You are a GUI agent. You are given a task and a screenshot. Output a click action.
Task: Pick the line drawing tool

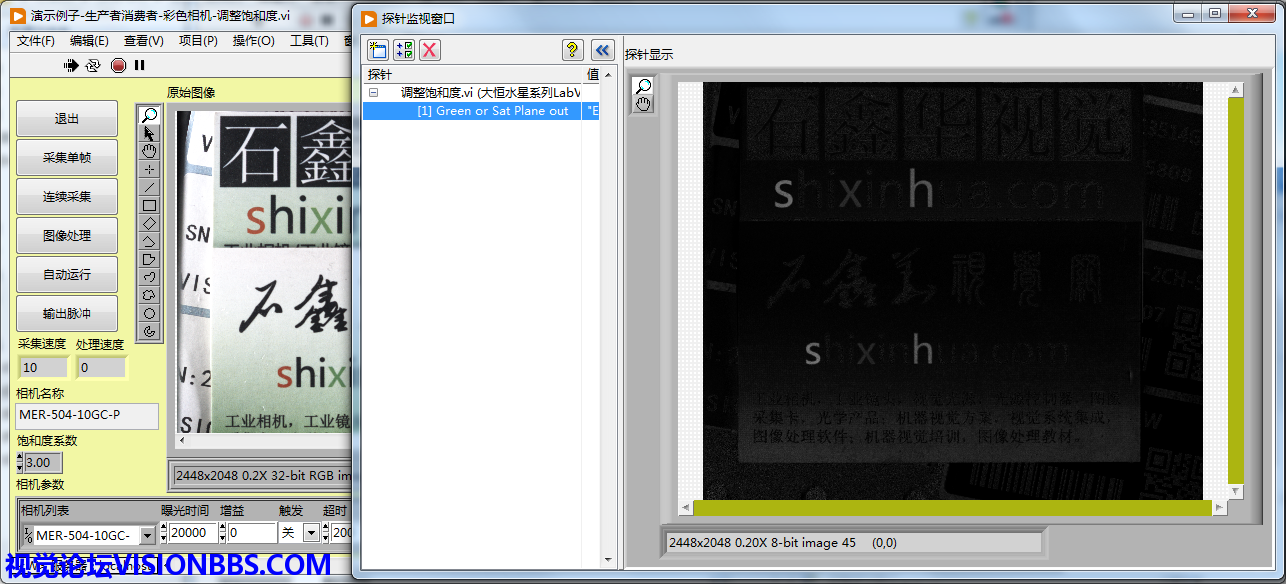[x=150, y=187]
